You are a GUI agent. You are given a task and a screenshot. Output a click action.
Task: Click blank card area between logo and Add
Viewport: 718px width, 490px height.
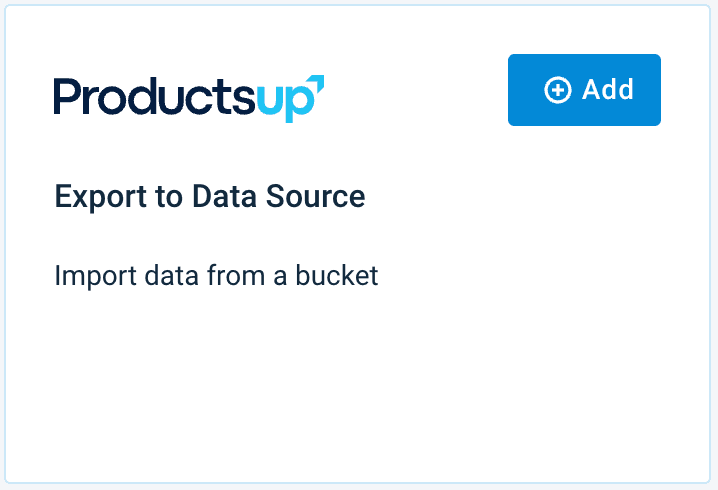(415, 95)
